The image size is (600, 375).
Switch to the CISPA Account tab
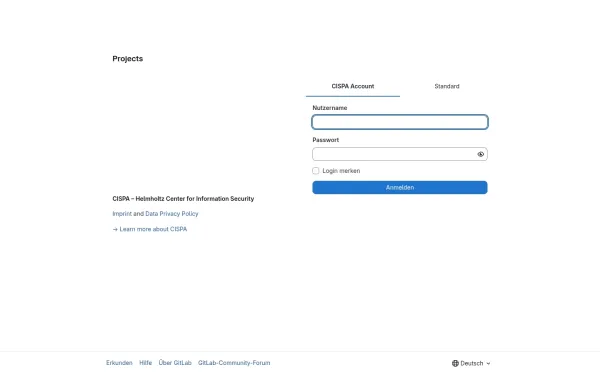(353, 86)
